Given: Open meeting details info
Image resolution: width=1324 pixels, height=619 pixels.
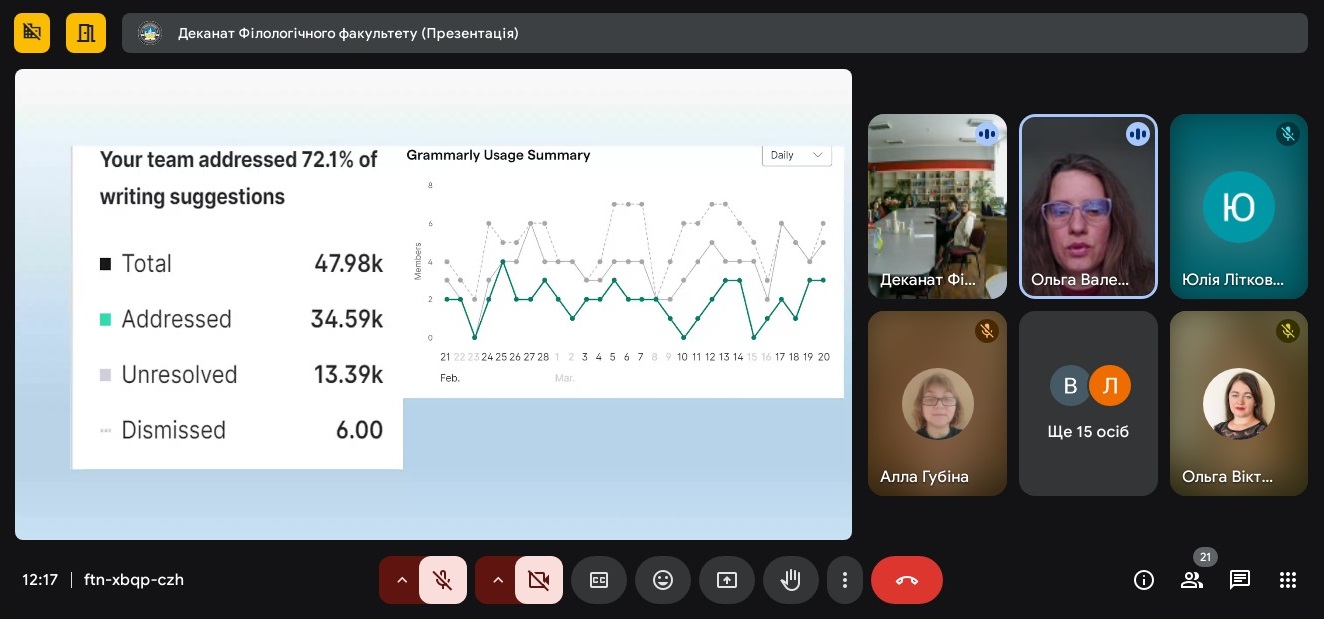Looking at the screenshot, I should (1144, 580).
